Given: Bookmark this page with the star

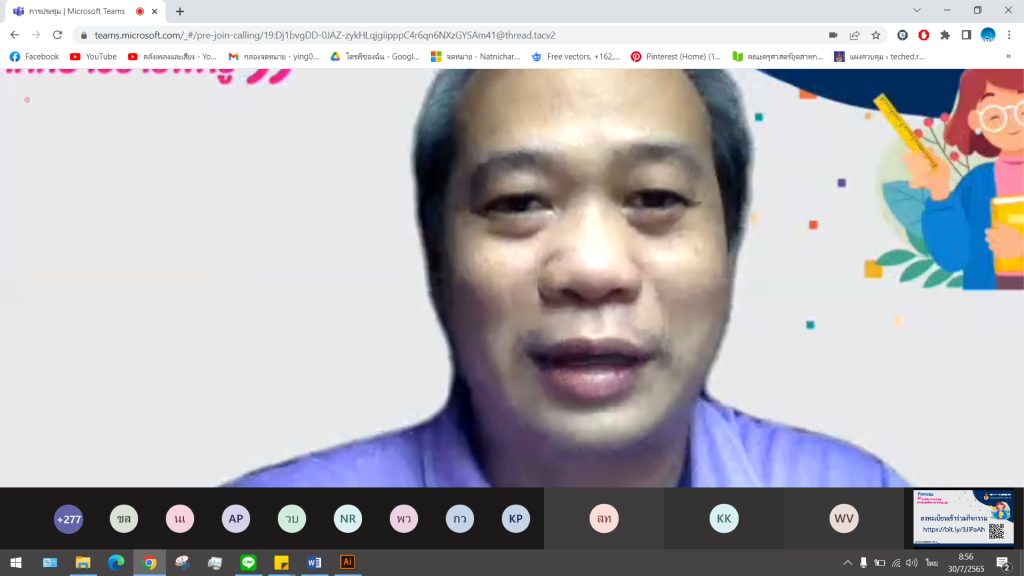Looking at the screenshot, I should (x=876, y=35).
